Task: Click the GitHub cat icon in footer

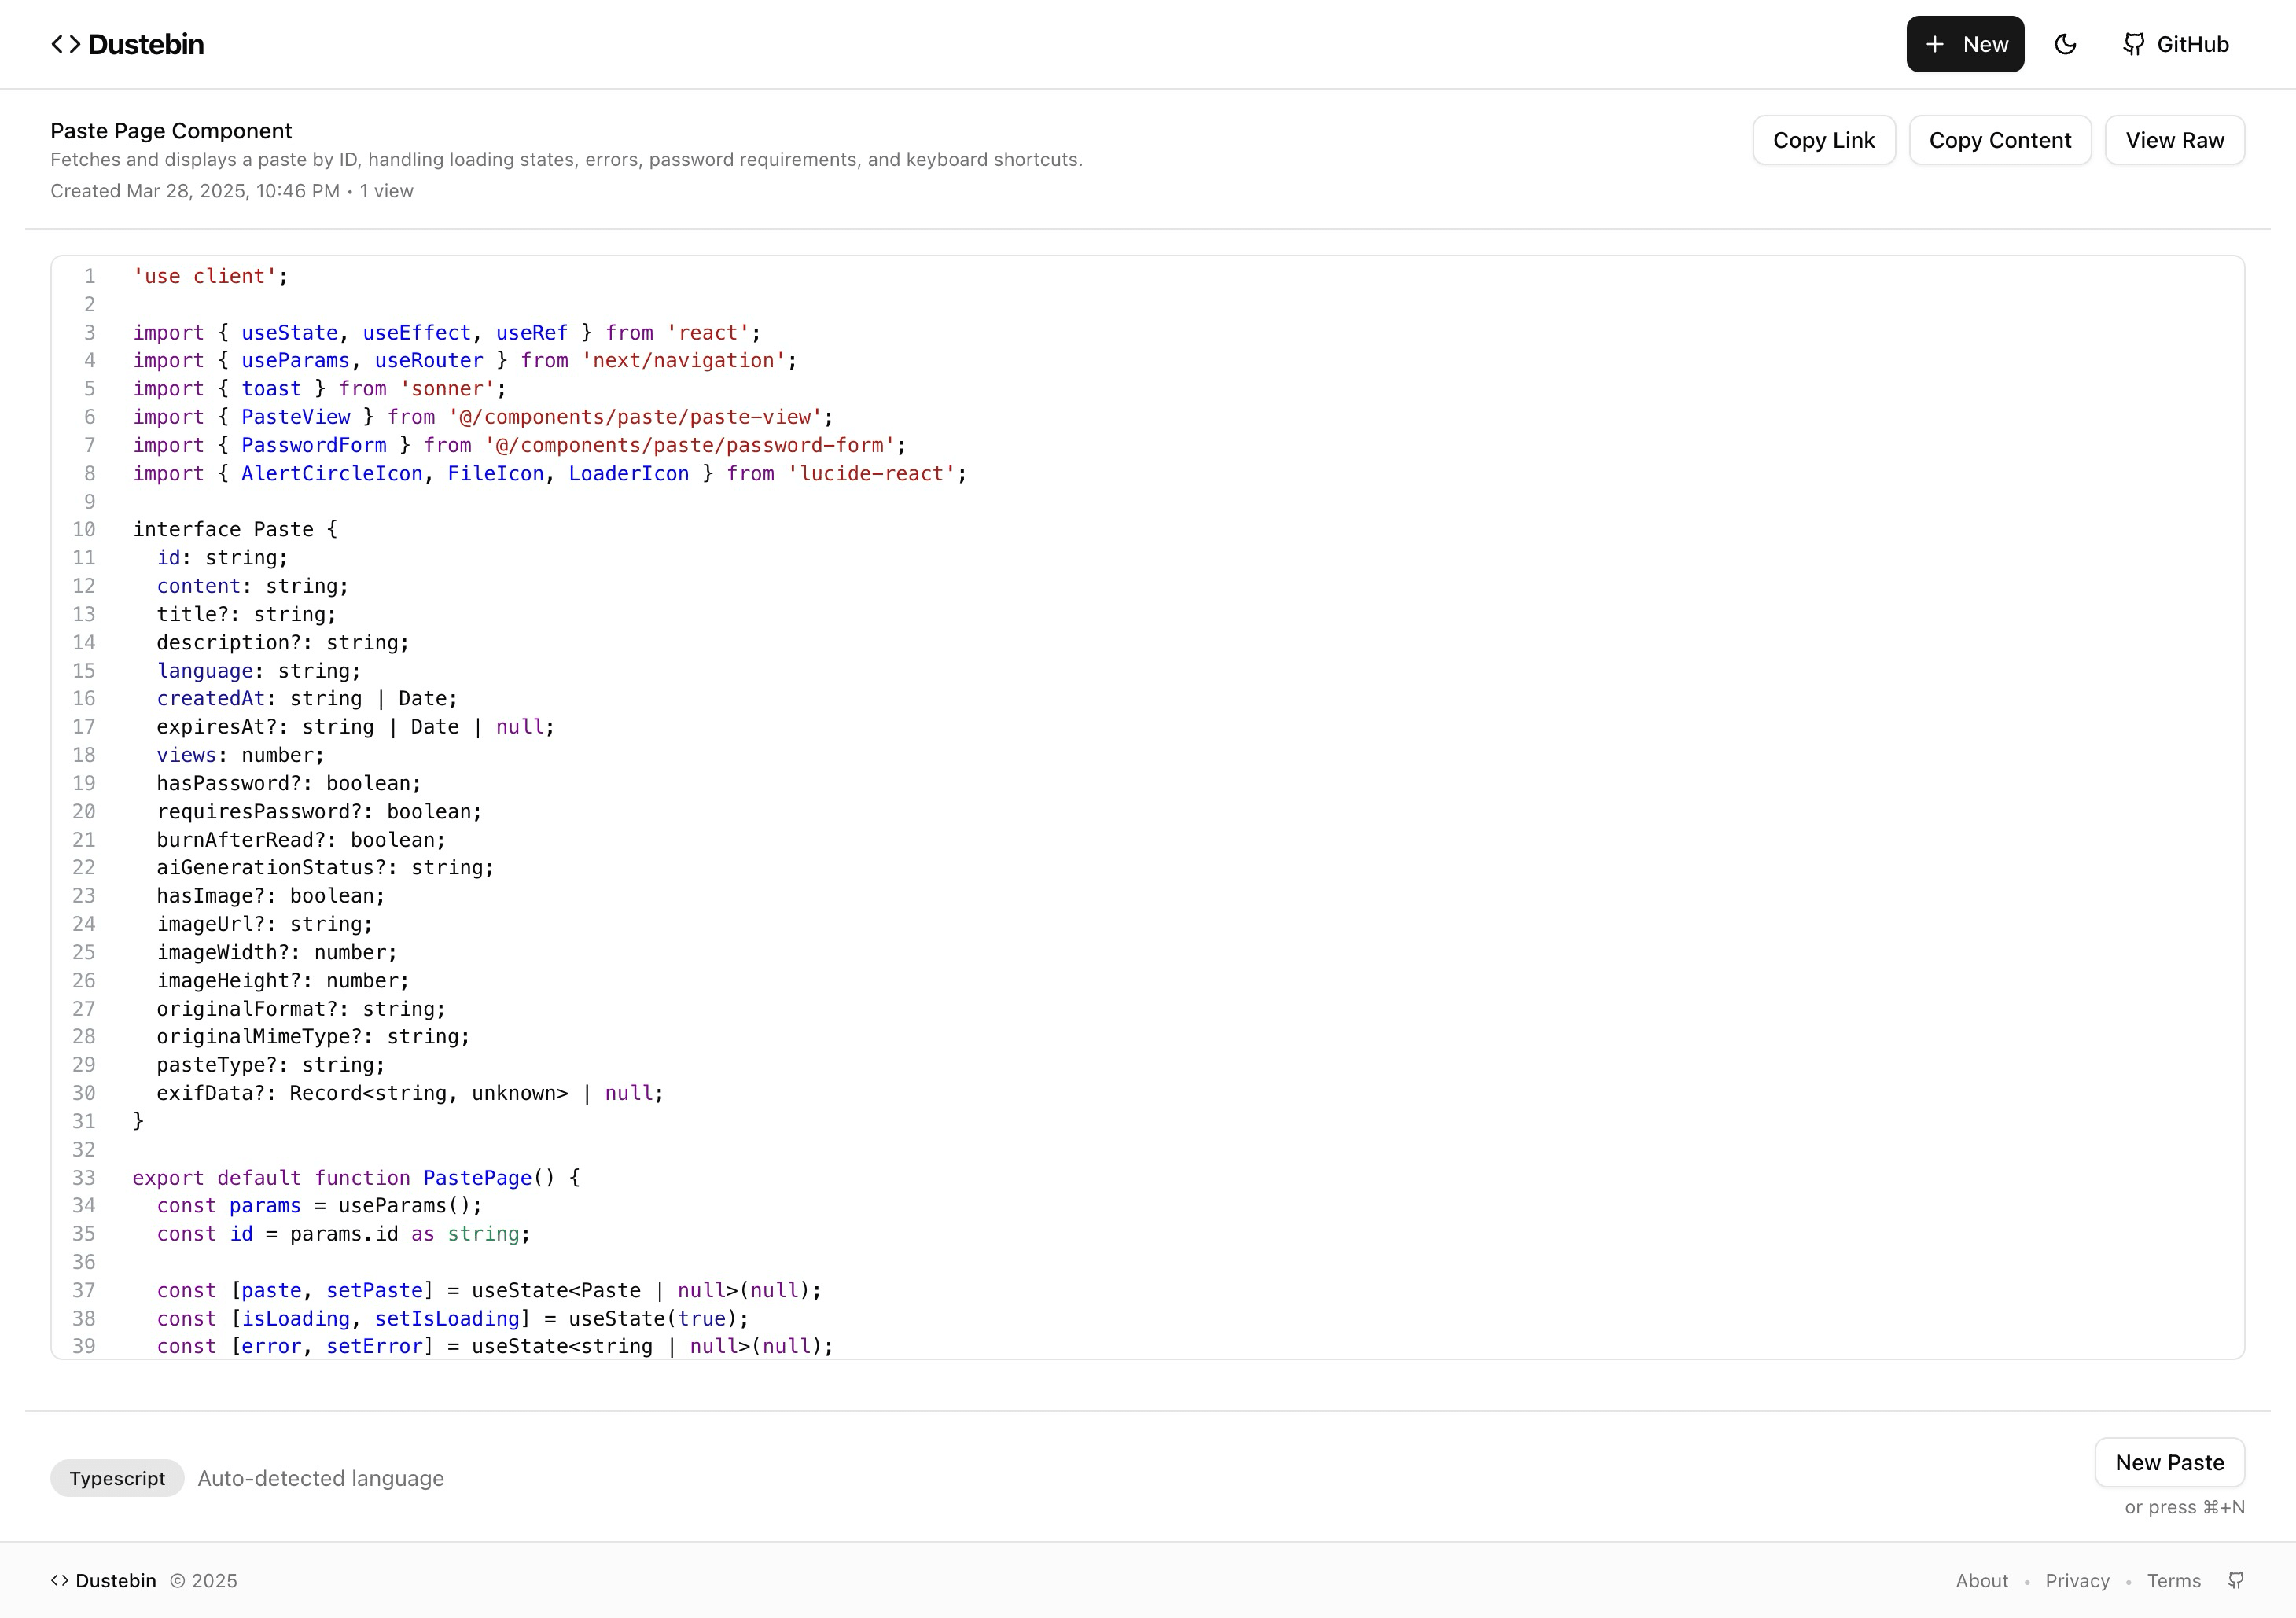Action: (2236, 1580)
